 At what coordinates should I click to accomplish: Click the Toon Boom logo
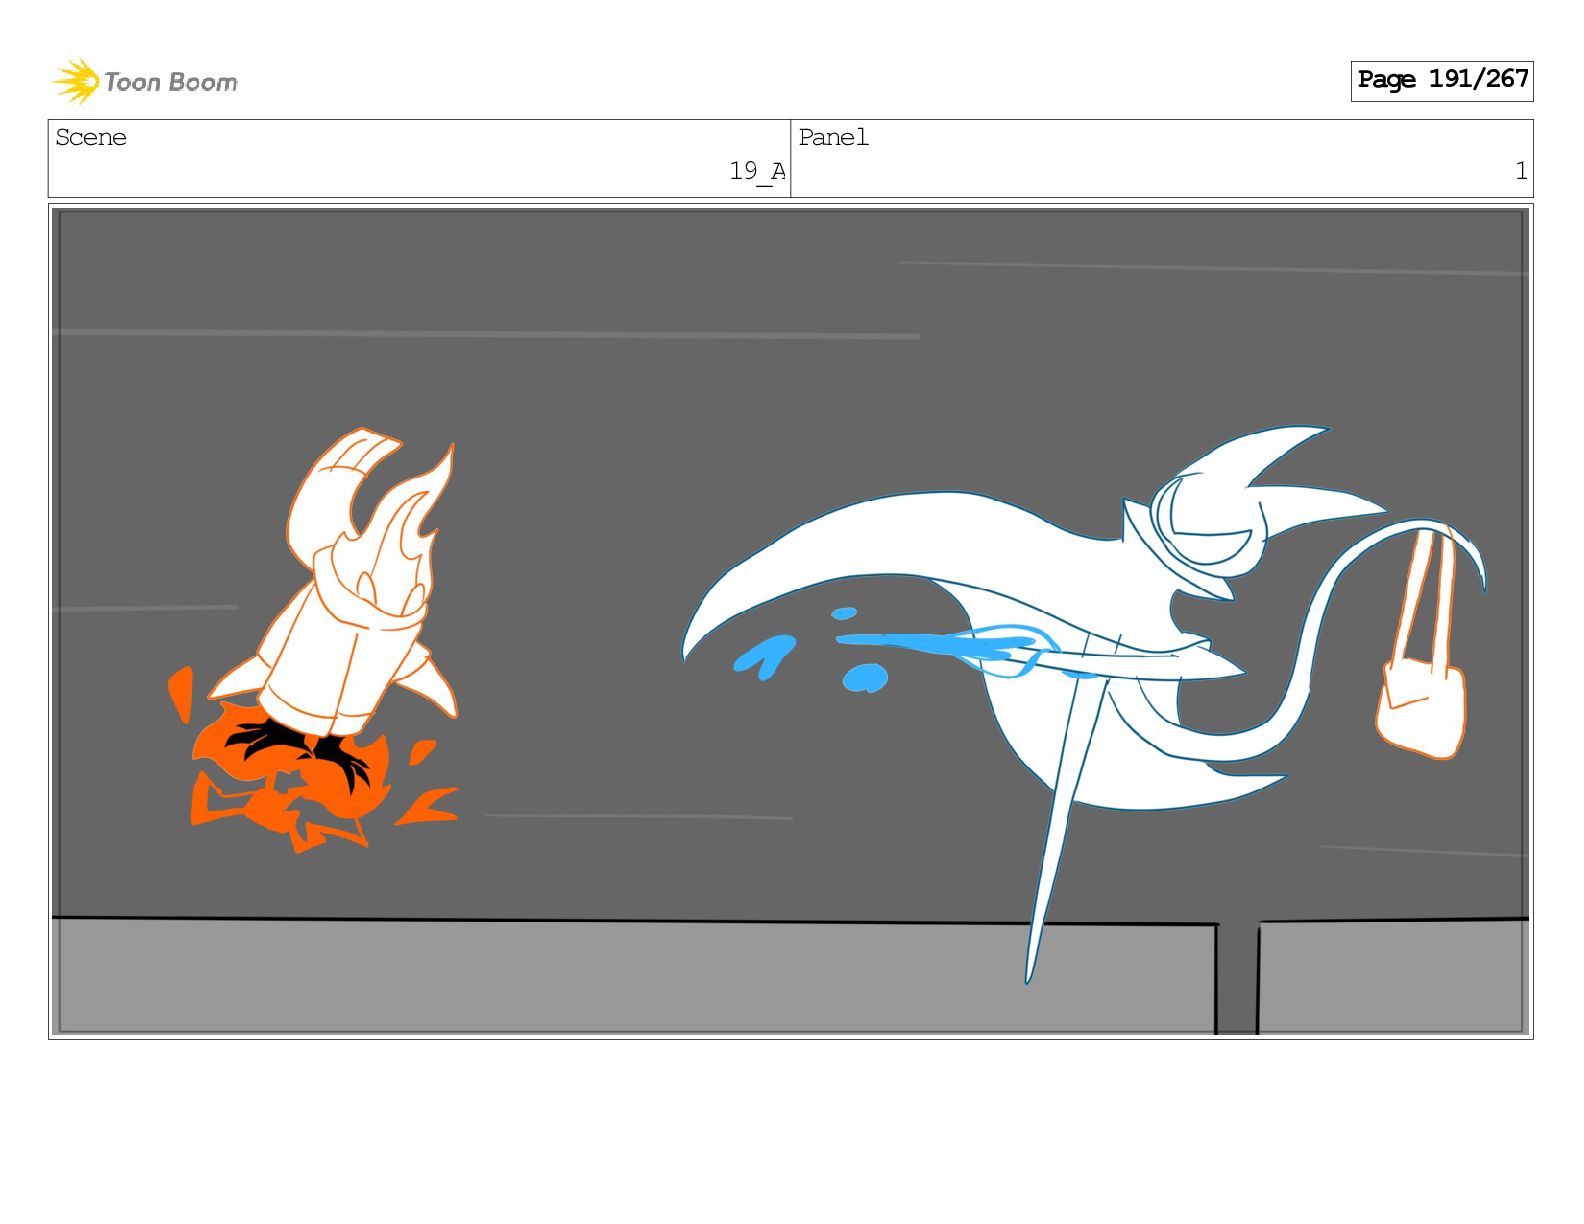[x=145, y=81]
